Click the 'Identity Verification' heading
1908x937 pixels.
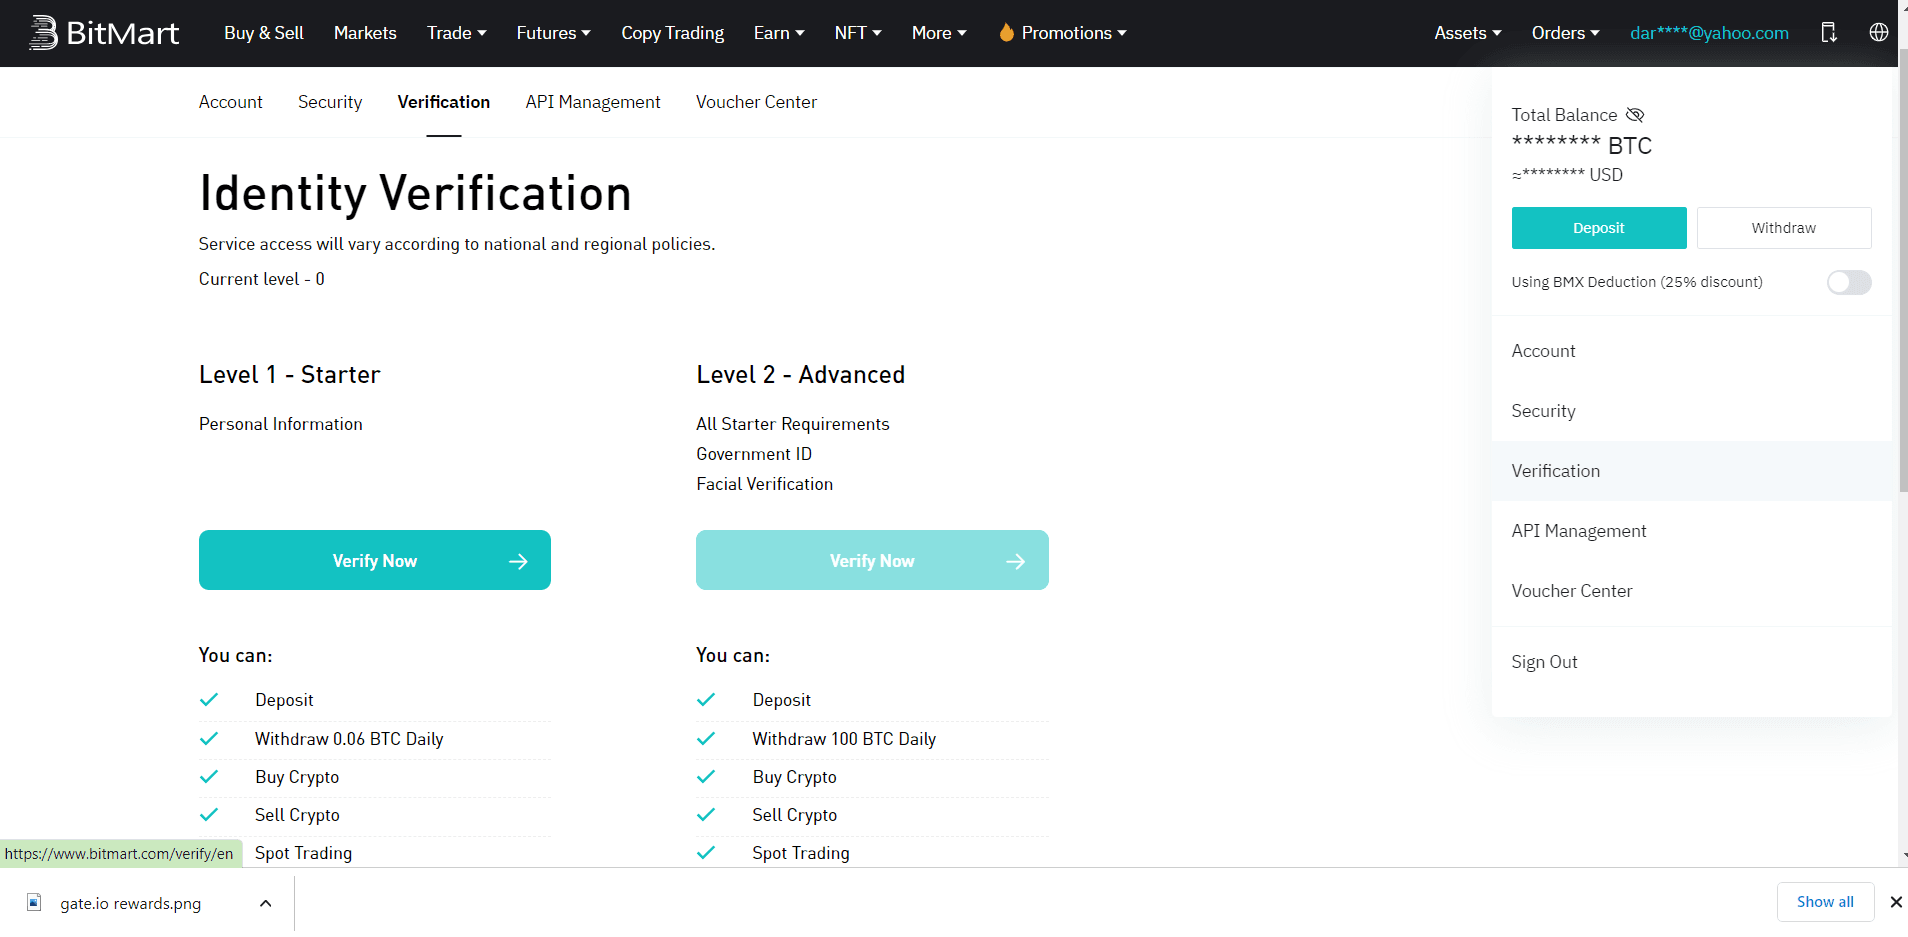pos(415,193)
